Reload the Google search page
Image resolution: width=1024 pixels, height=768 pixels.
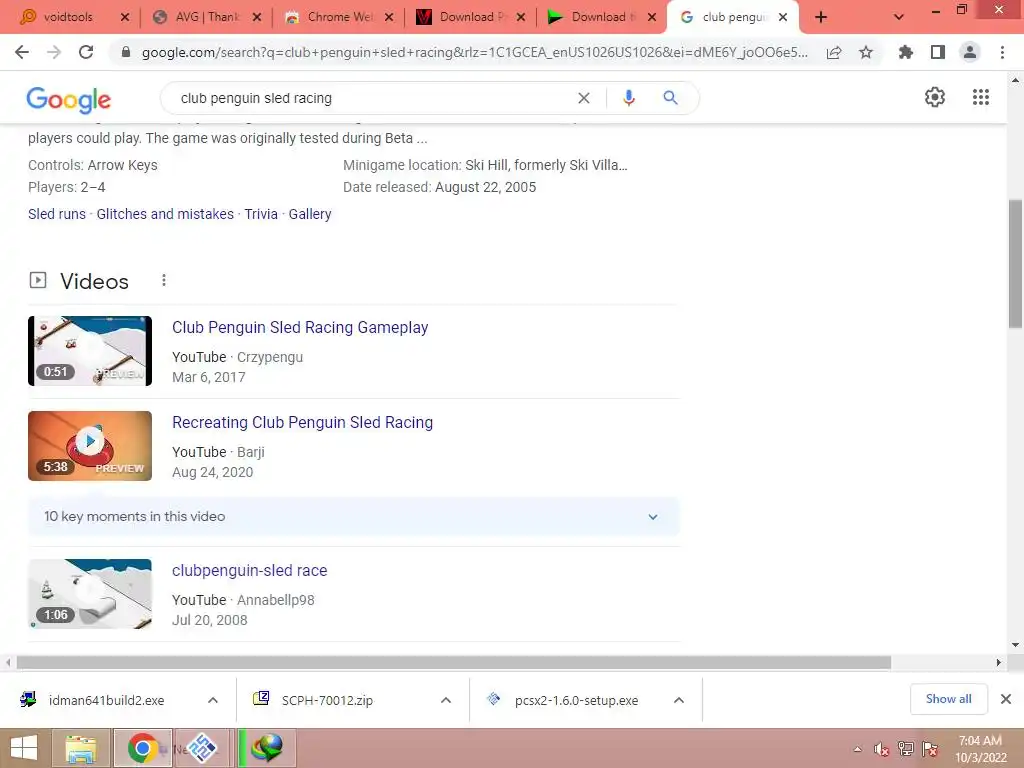point(86,52)
